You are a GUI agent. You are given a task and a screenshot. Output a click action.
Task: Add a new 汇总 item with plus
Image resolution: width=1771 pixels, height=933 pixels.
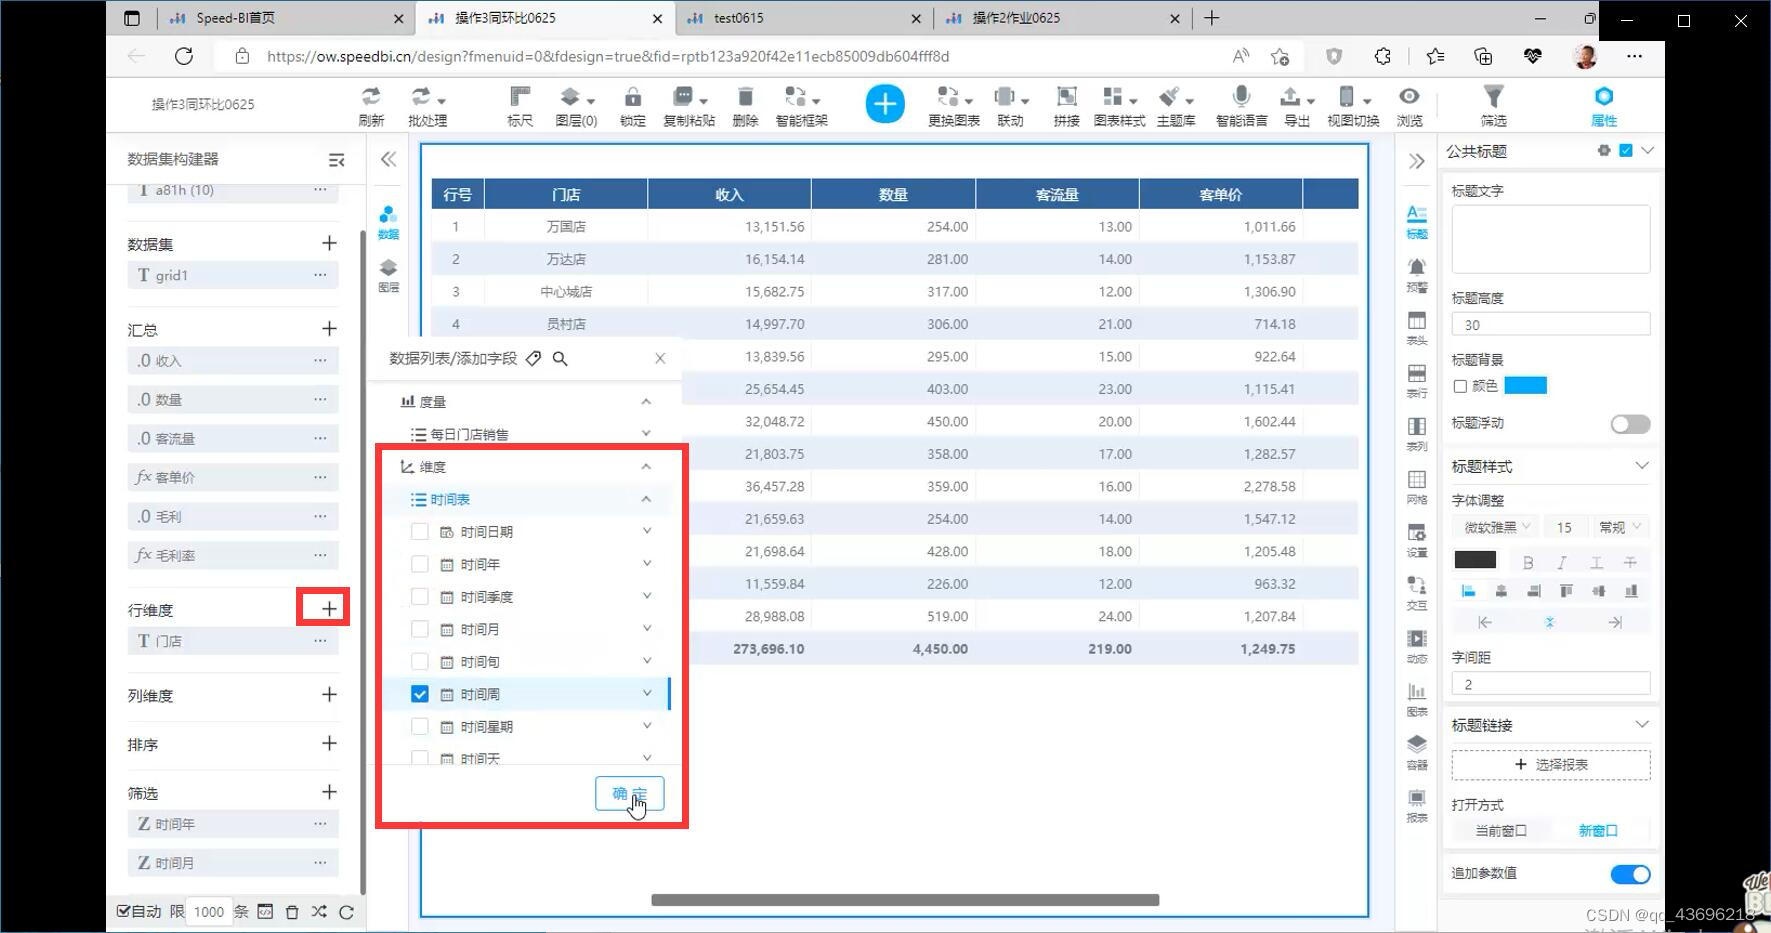(329, 328)
